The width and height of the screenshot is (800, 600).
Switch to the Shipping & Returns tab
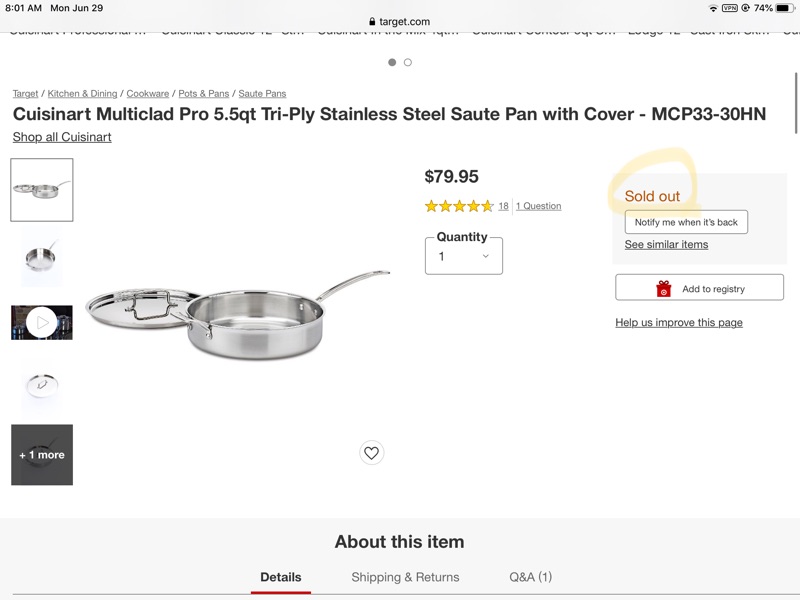(x=405, y=577)
